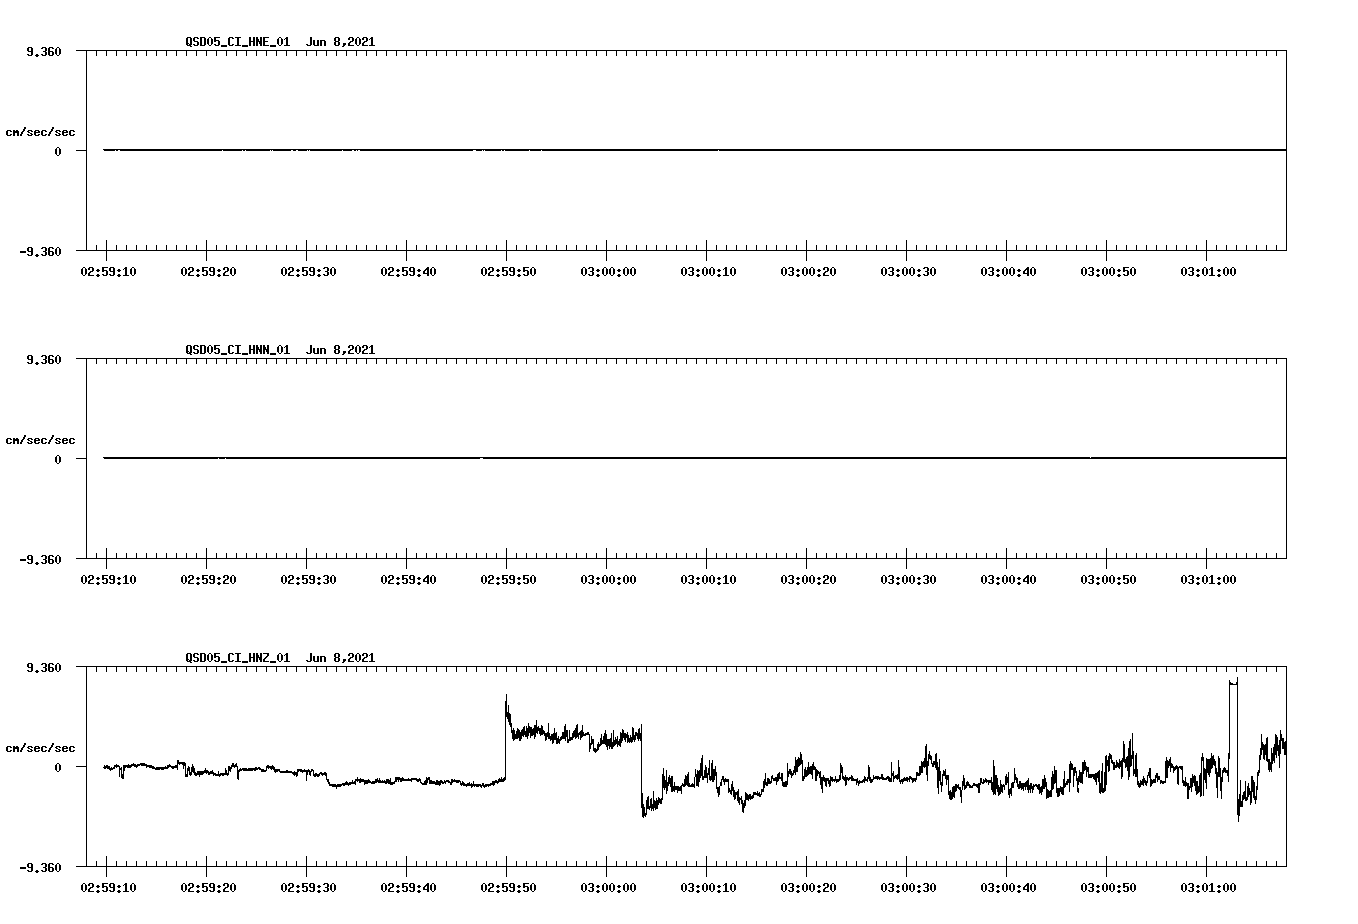Select the 03:01:00 time label under HNE plot
This screenshot has height=924, width=1358.
[1208, 271]
